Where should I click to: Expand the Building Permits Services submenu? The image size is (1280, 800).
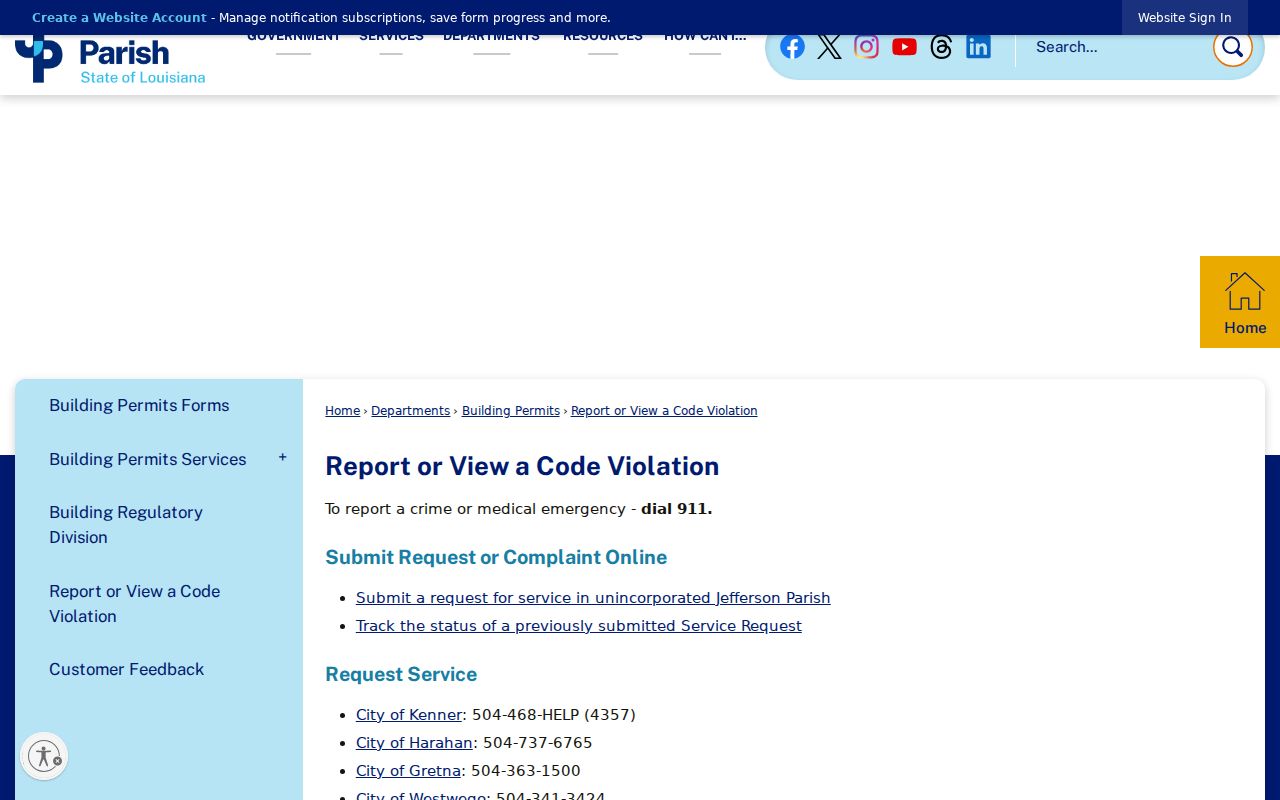[x=283, y=458]
